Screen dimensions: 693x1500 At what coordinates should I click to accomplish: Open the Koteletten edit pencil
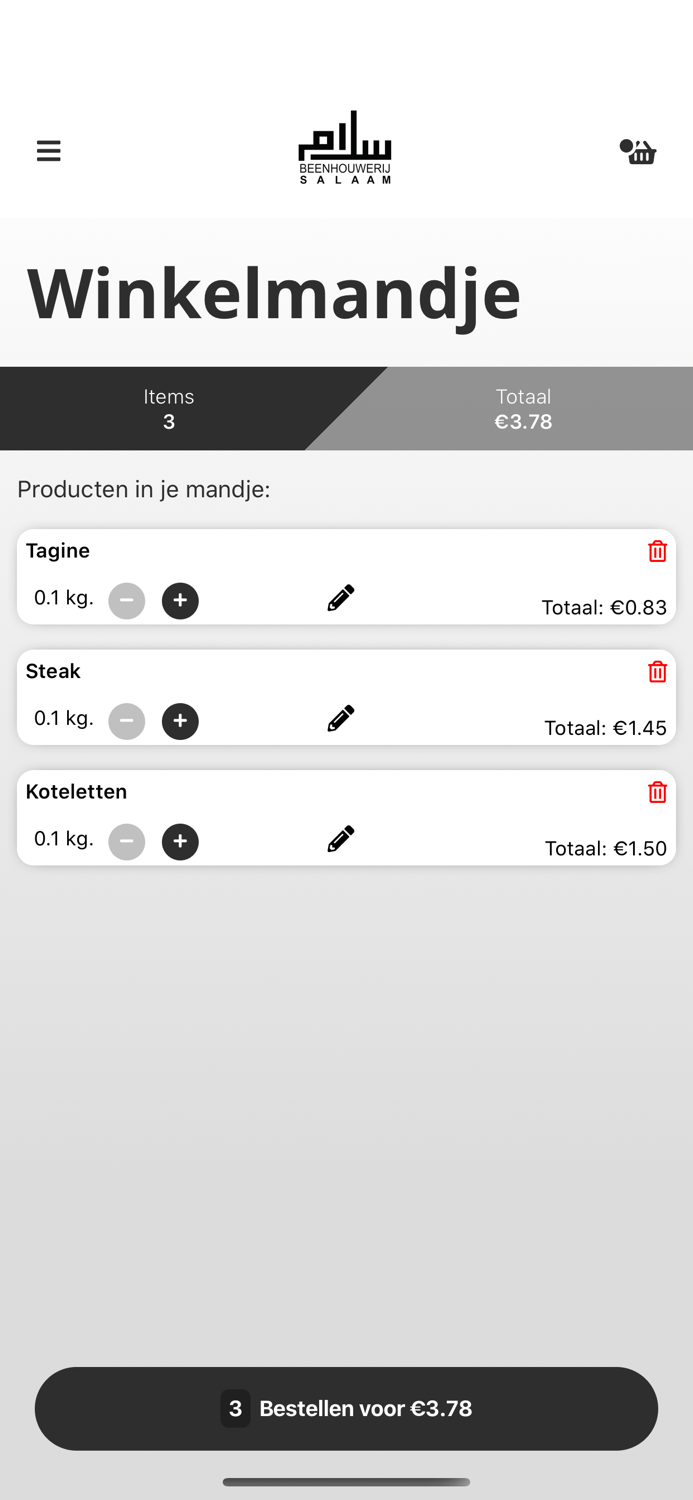click(x=340, y=839)
